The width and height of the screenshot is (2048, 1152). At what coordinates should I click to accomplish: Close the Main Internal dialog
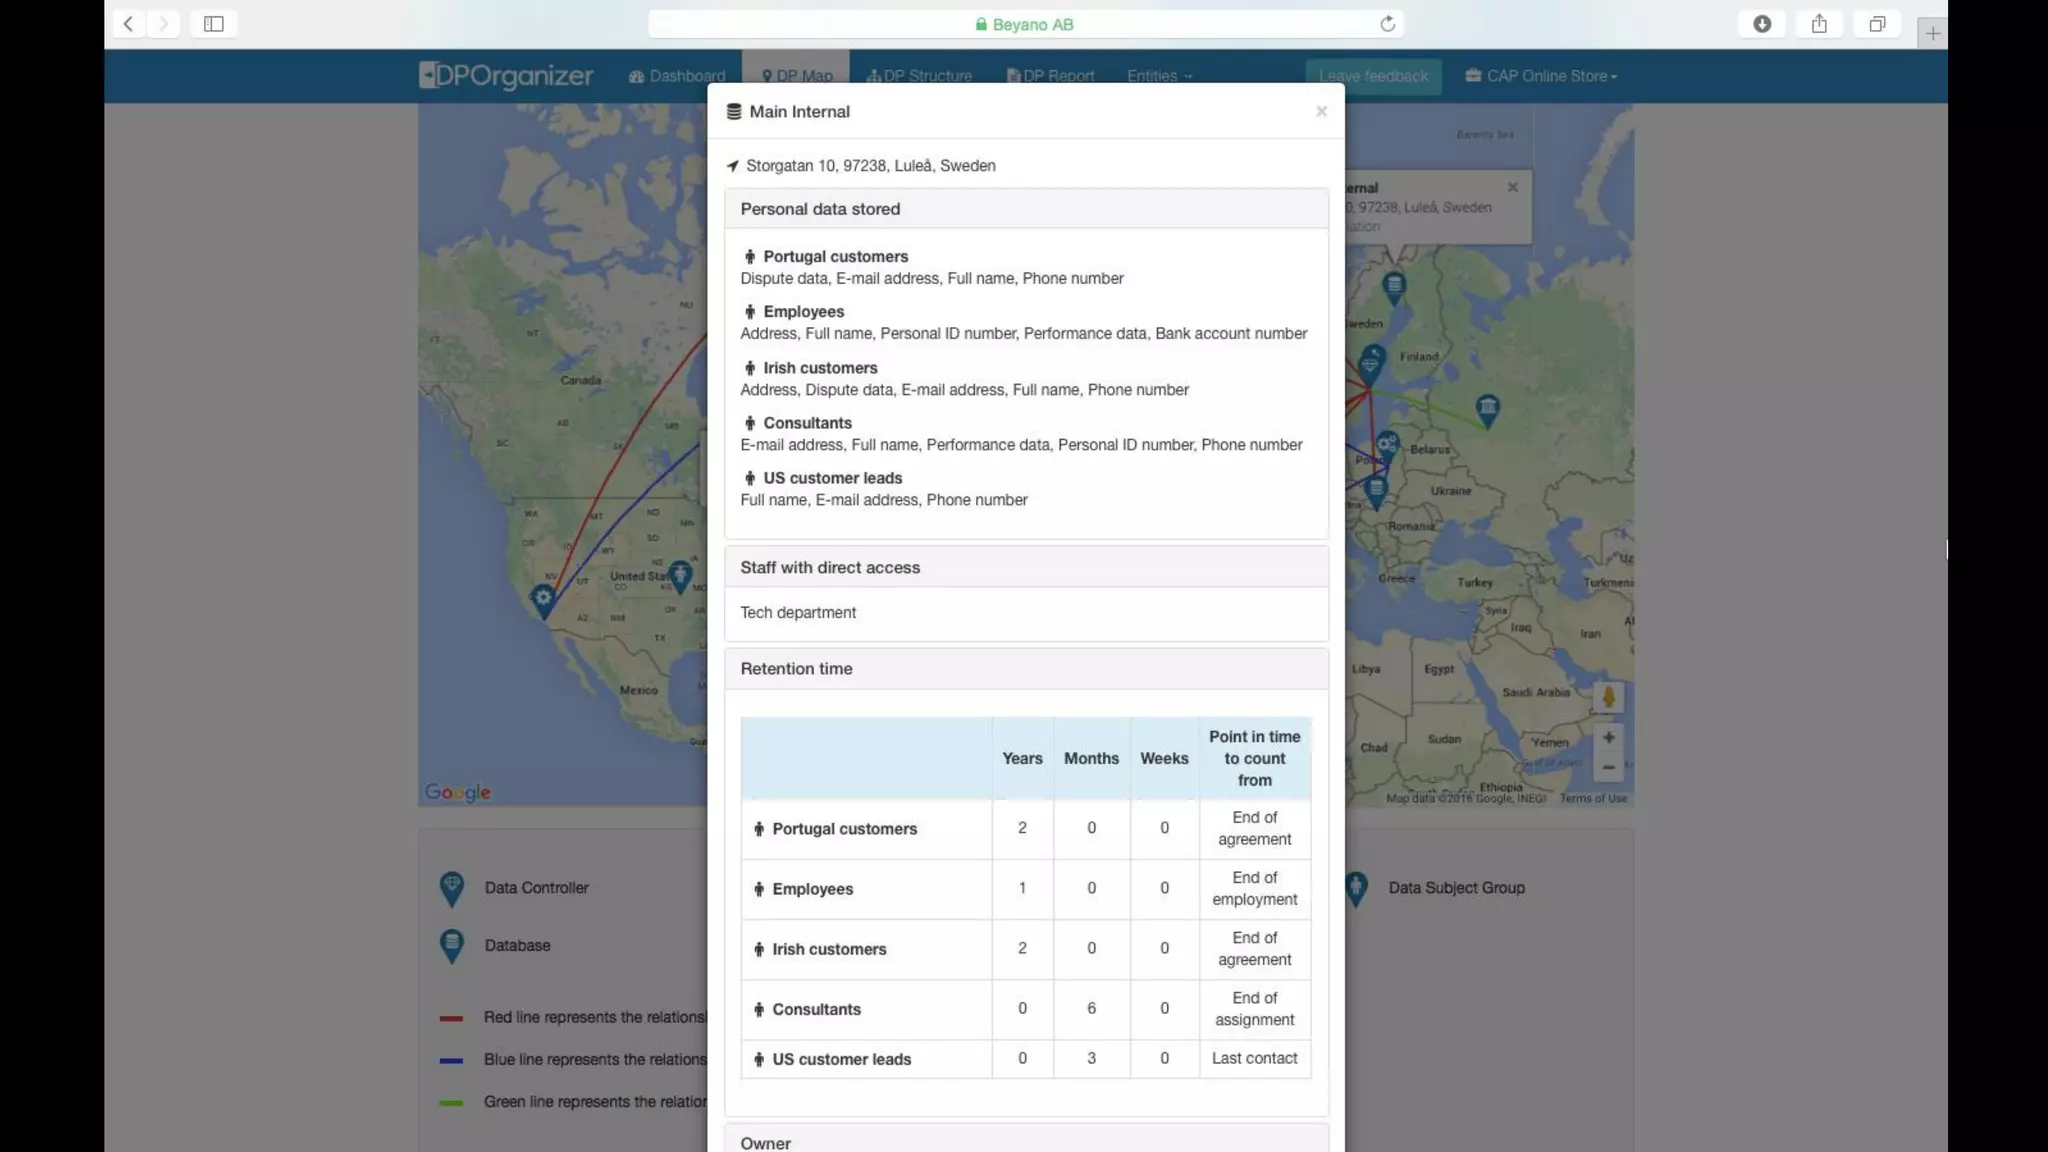(x=1321, y=111)
